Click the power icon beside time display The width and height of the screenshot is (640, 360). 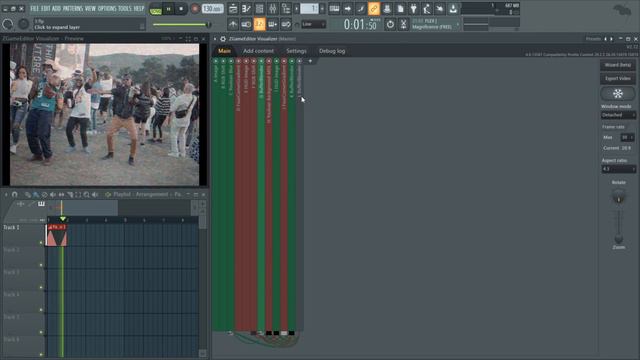(390, 24)
